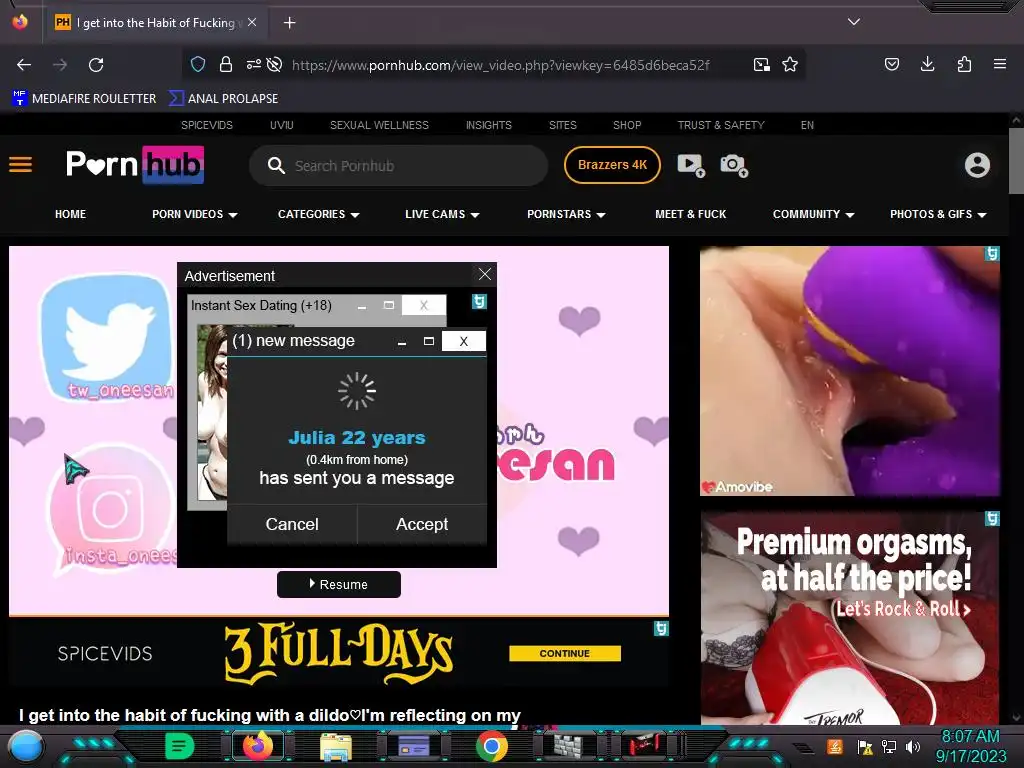The height and width of the screenshot is (768, 1024).
Task: Open TRUST & SAFETY link
Action: (721, 125)
